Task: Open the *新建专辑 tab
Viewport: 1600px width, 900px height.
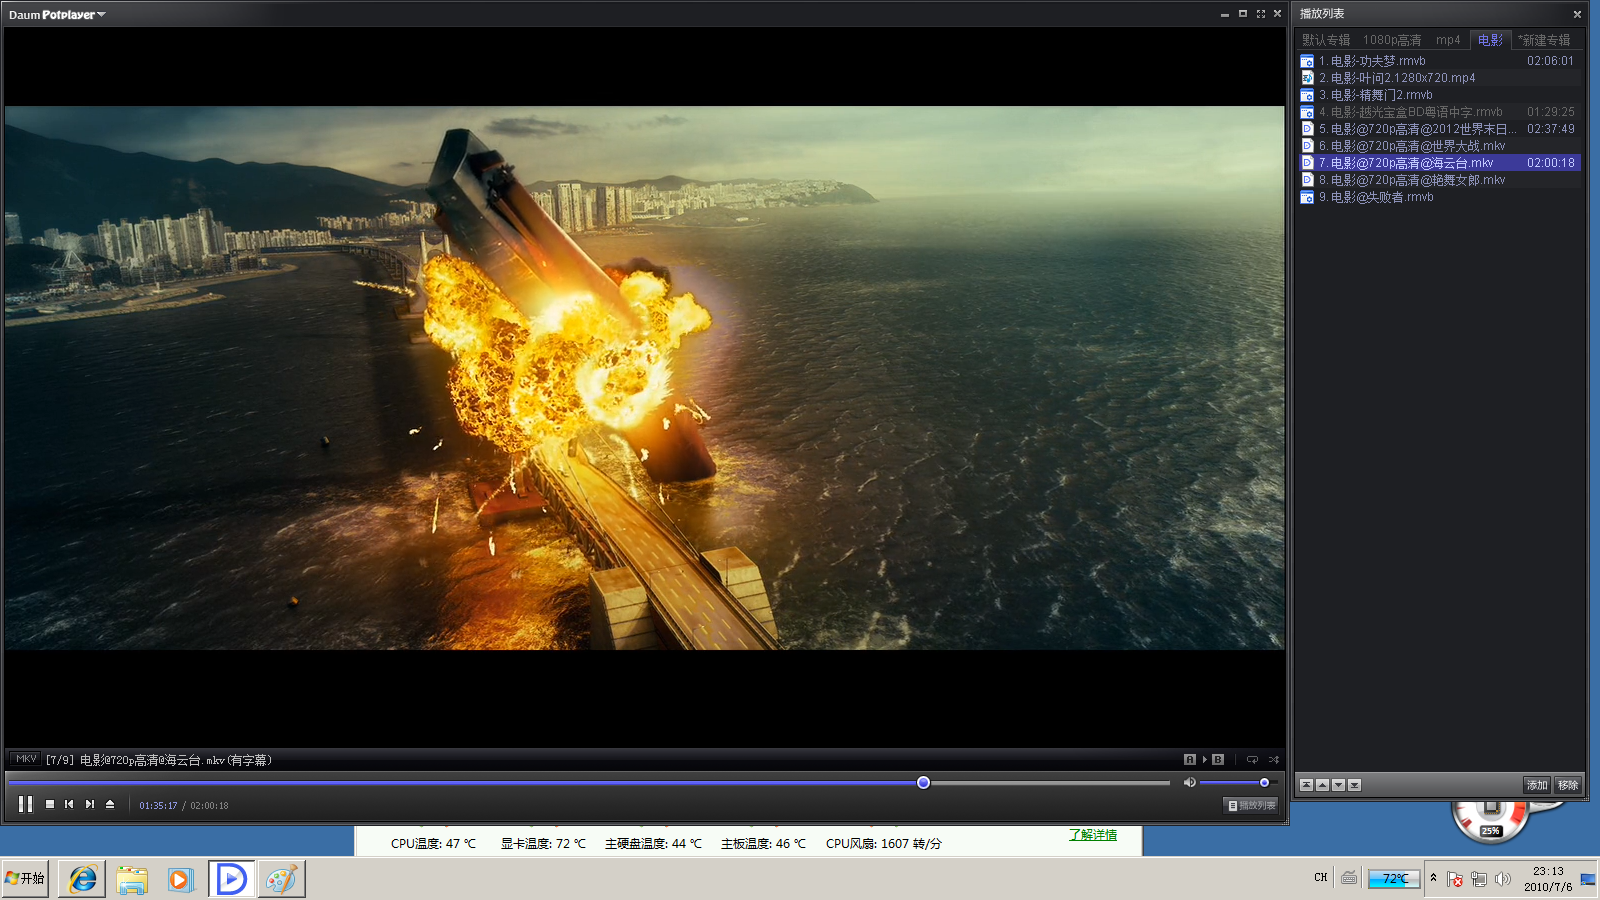Action: point(1544,40)
